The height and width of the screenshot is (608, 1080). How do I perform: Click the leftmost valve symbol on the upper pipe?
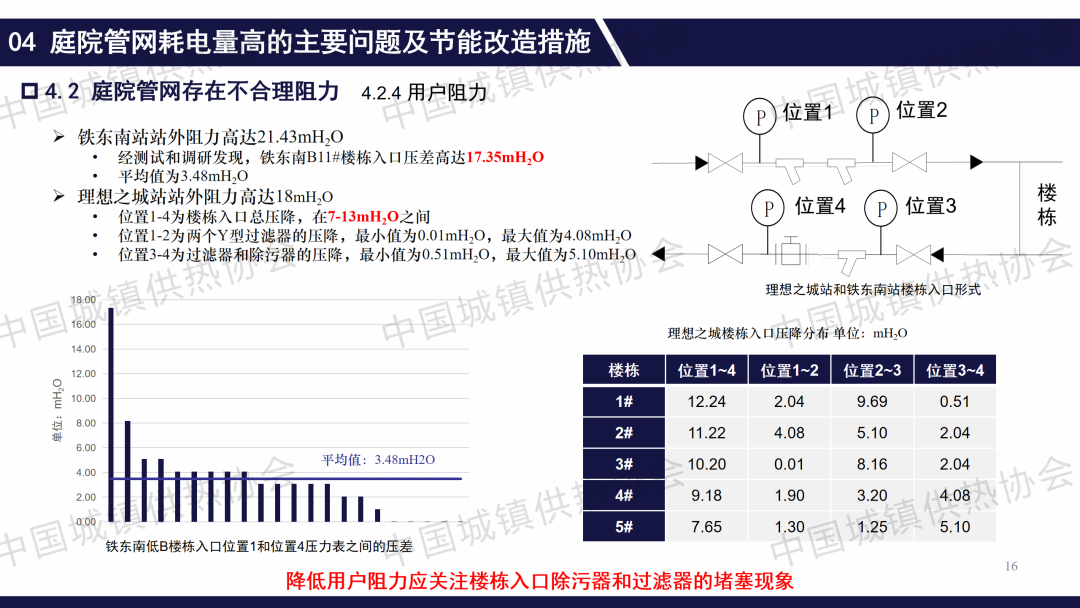(x=722, y=162)
